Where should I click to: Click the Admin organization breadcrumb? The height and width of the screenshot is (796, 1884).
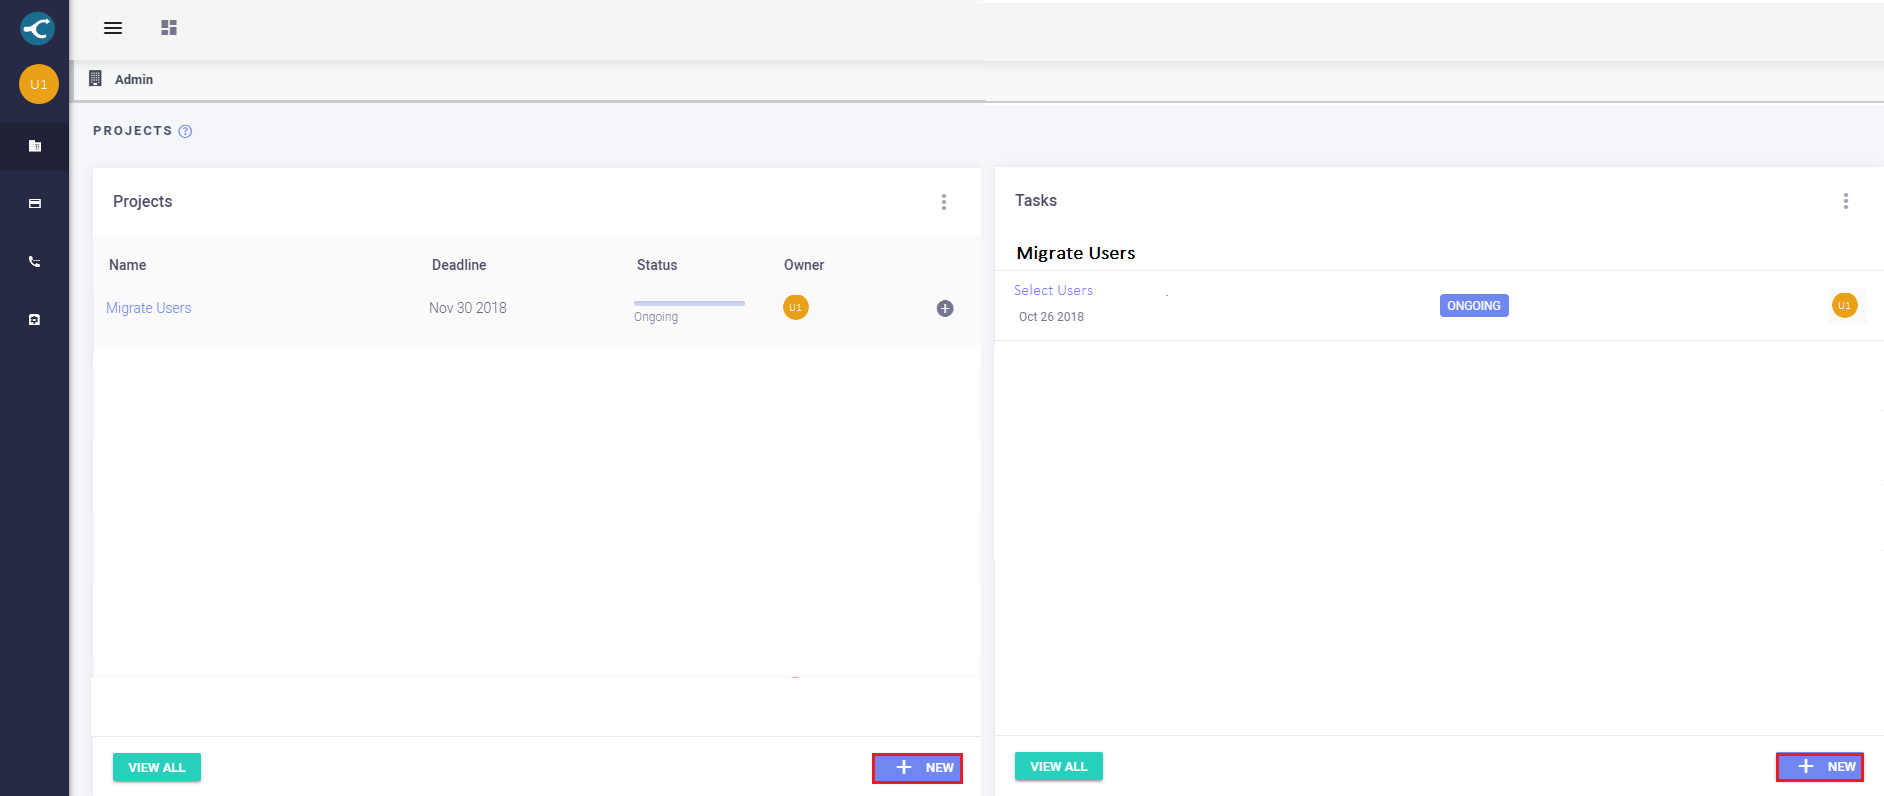[x=133, y=79]
